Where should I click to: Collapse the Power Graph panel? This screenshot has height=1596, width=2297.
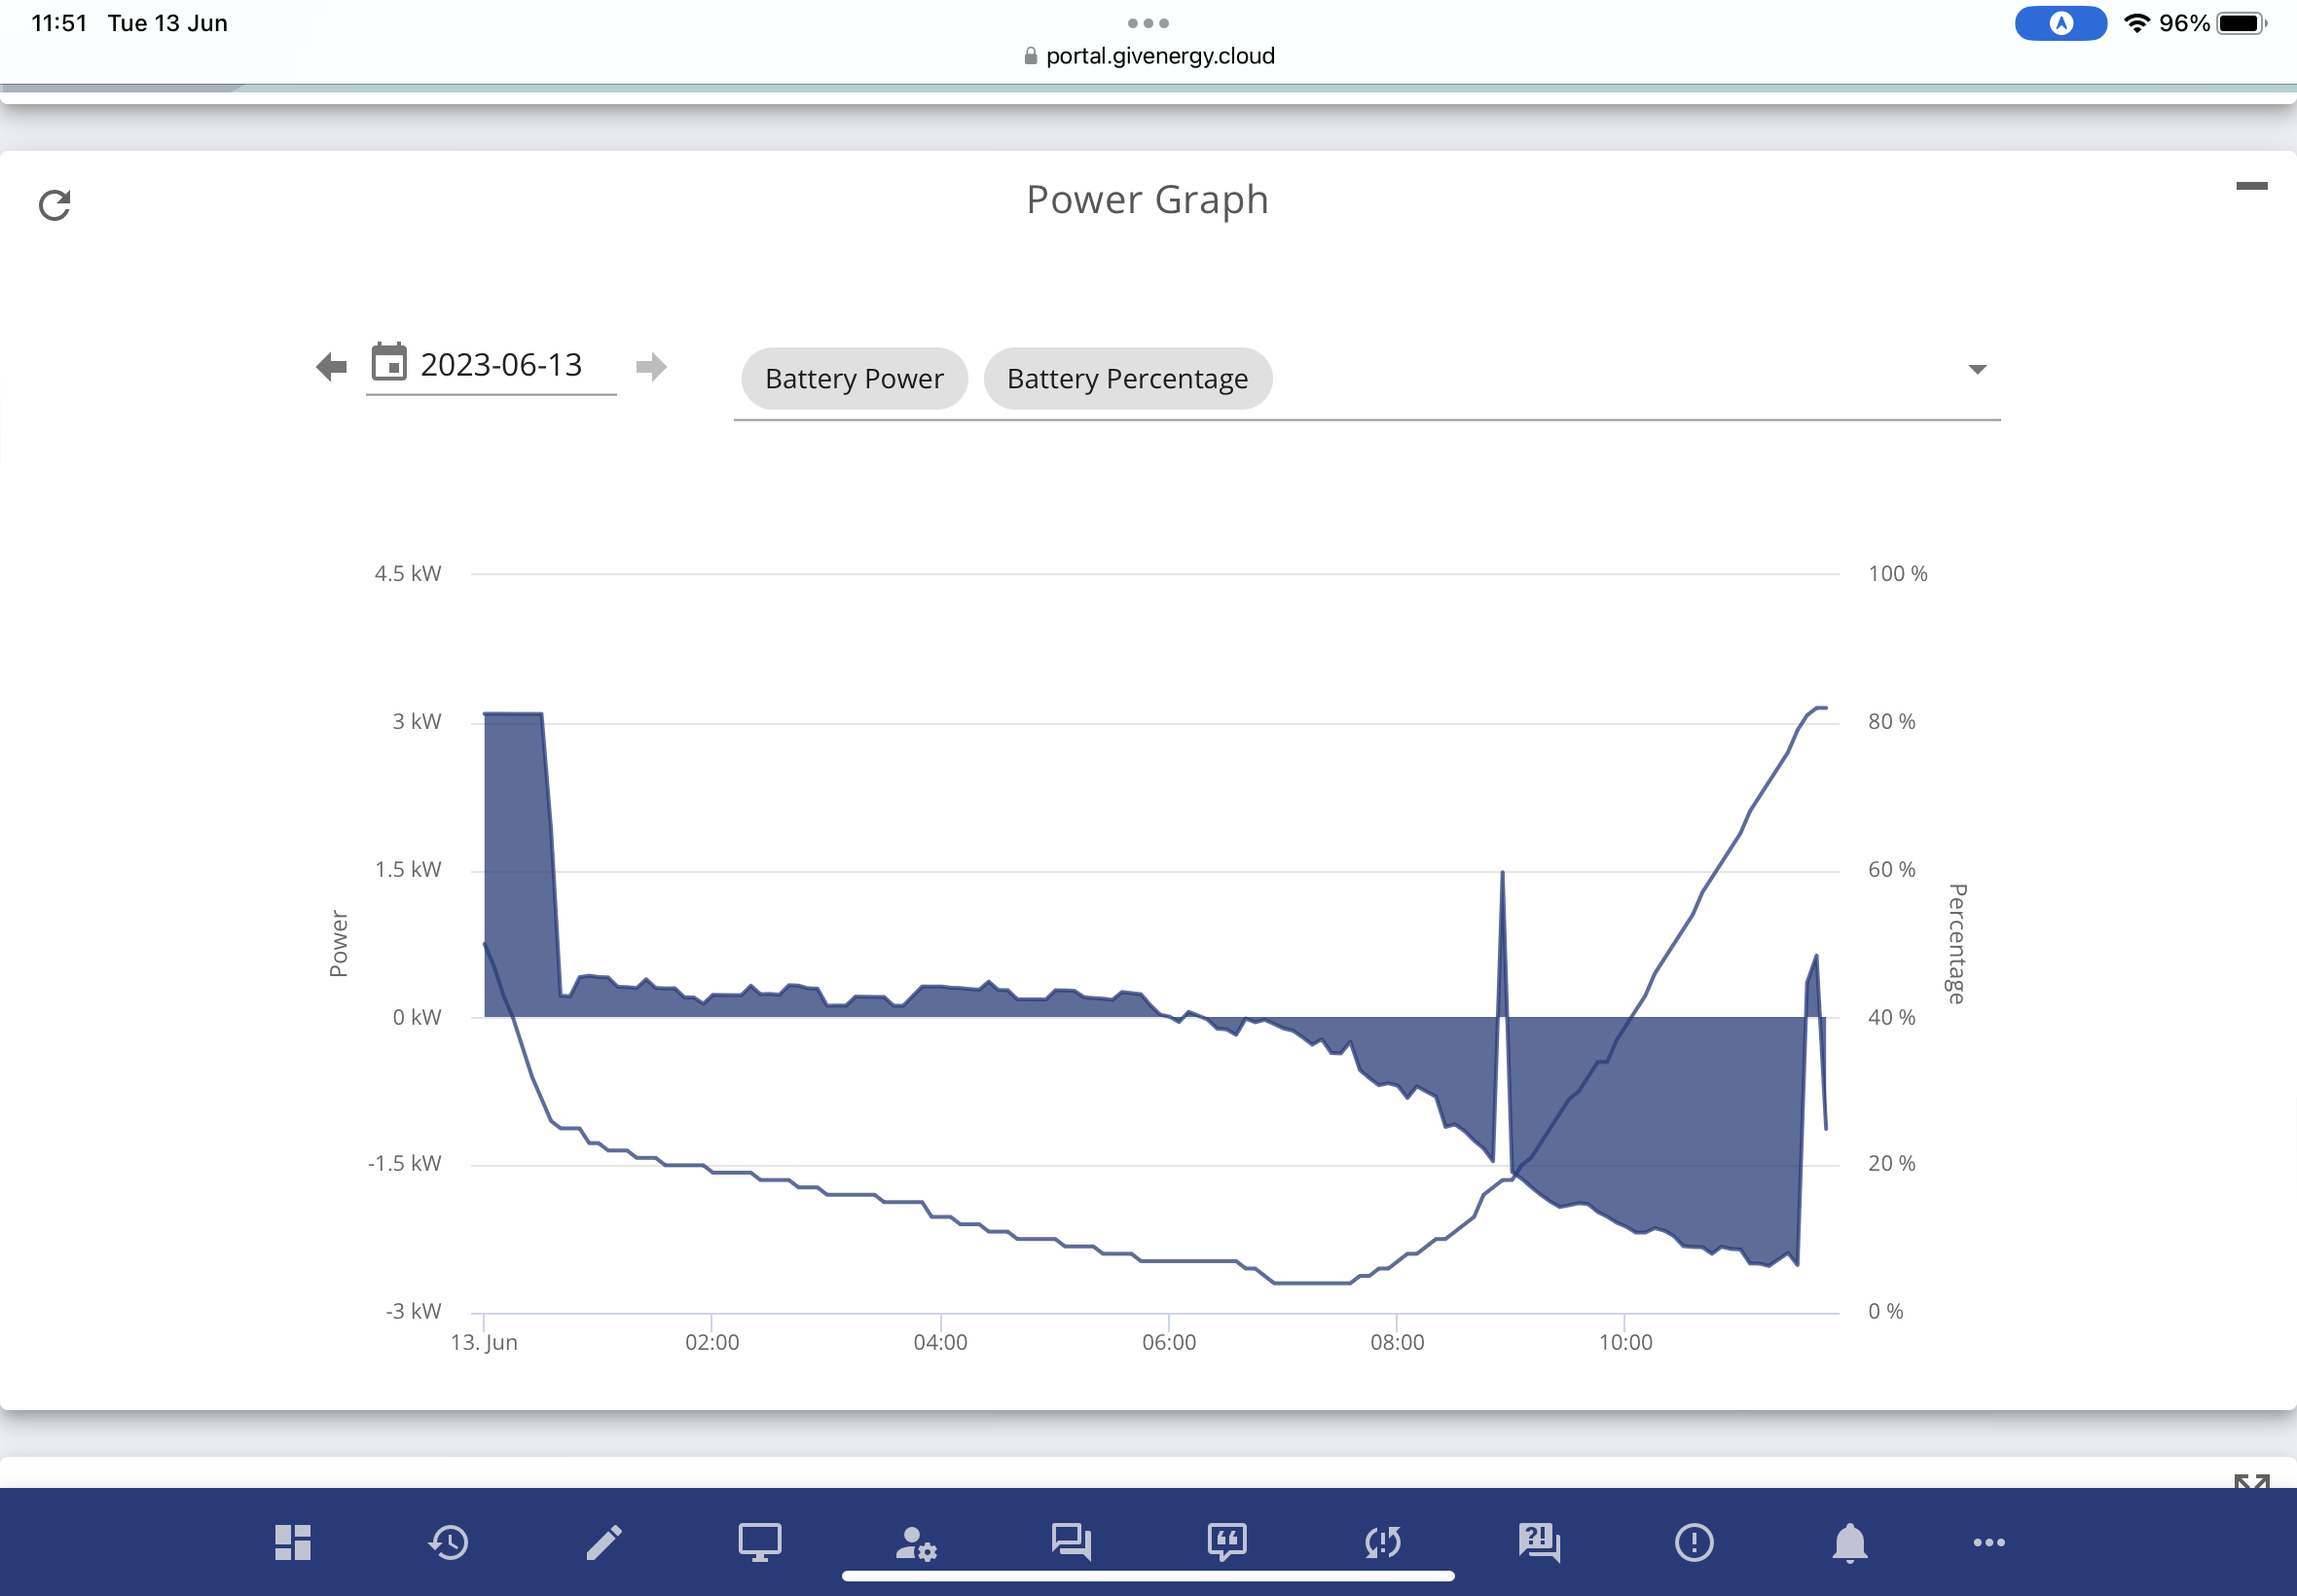2251,186
